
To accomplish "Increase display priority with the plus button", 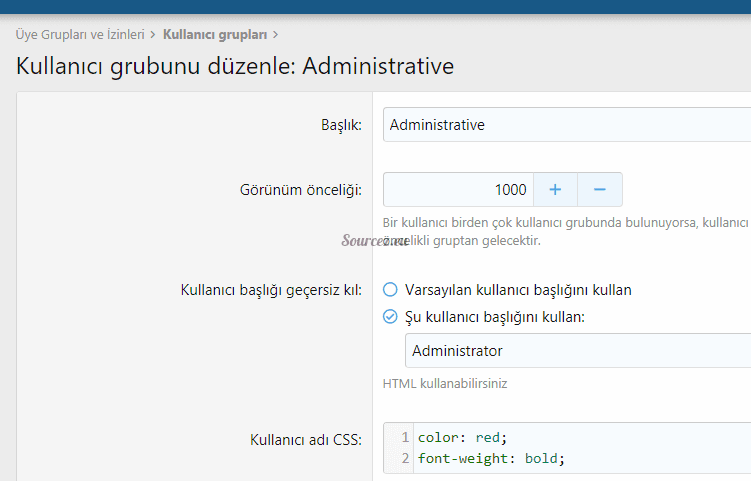I will [x=555, y=189].
